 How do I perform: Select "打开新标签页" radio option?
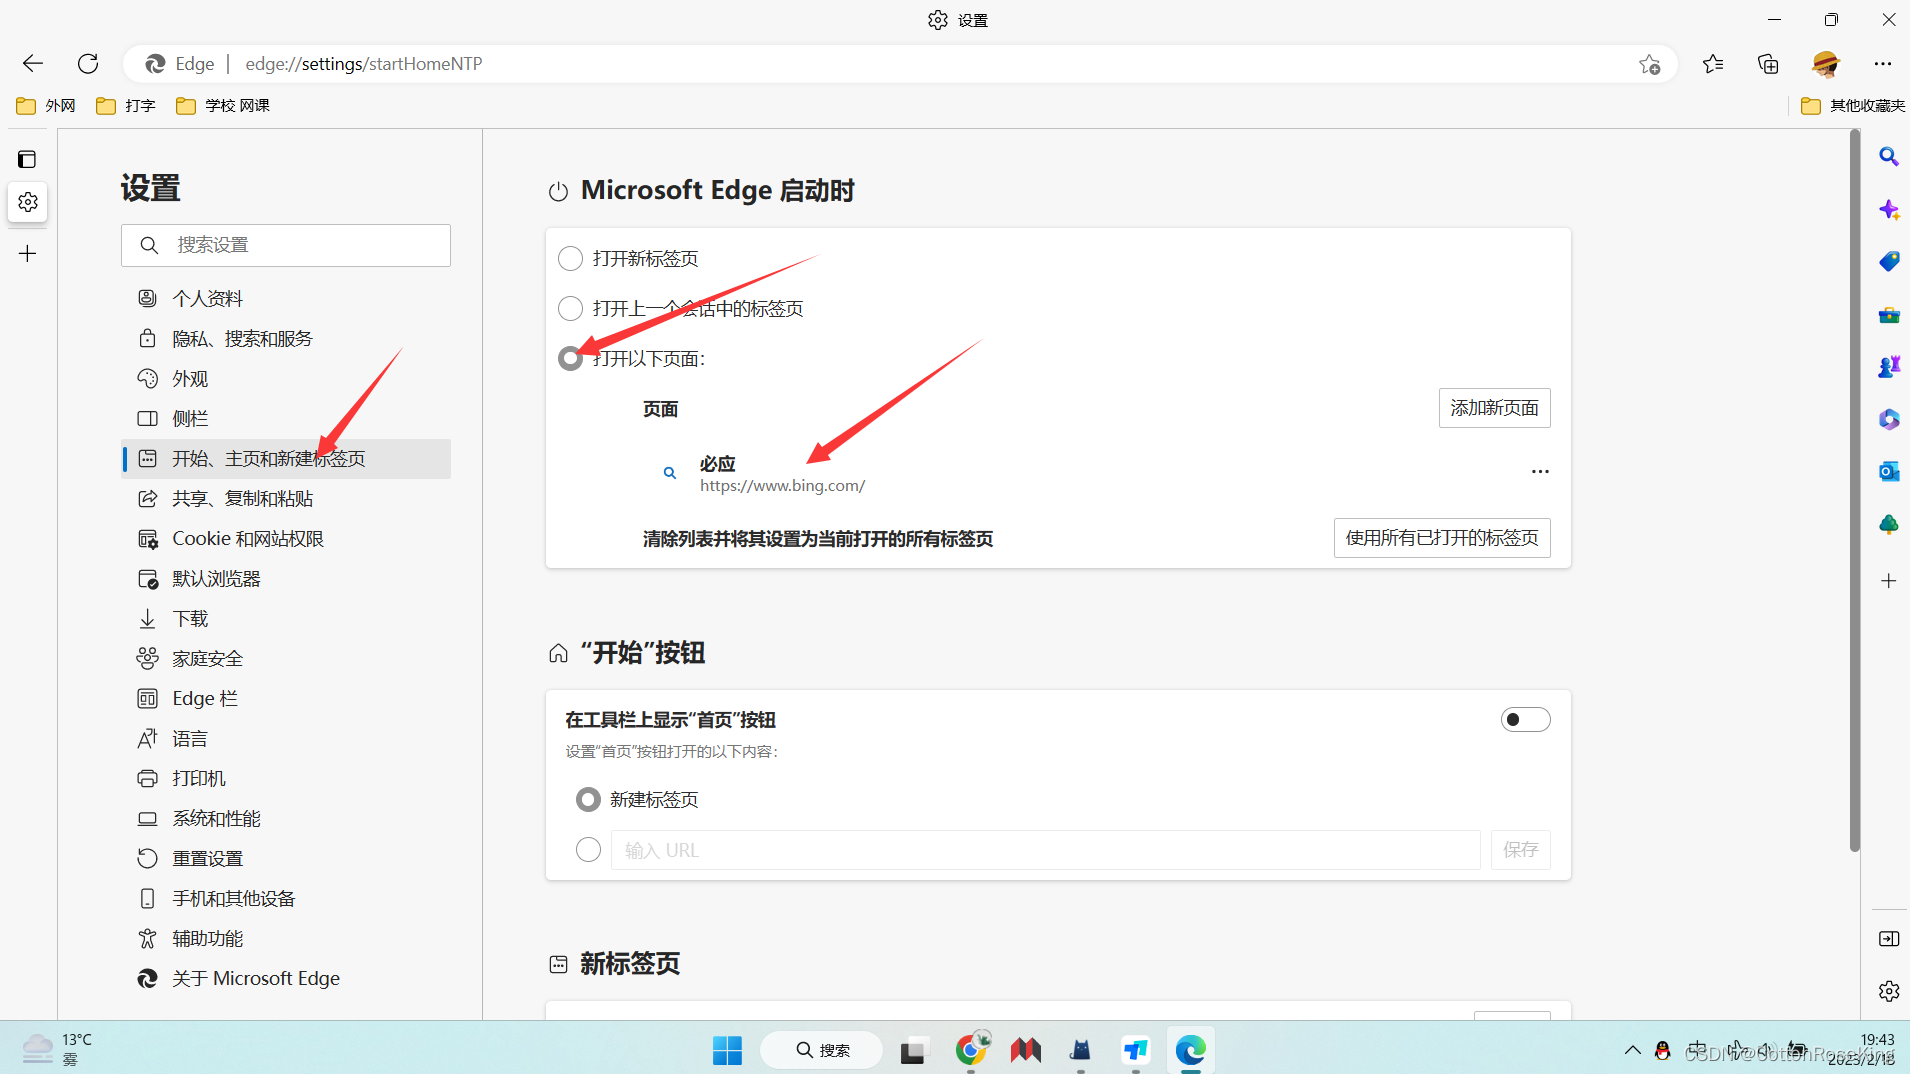coord(570,259)
